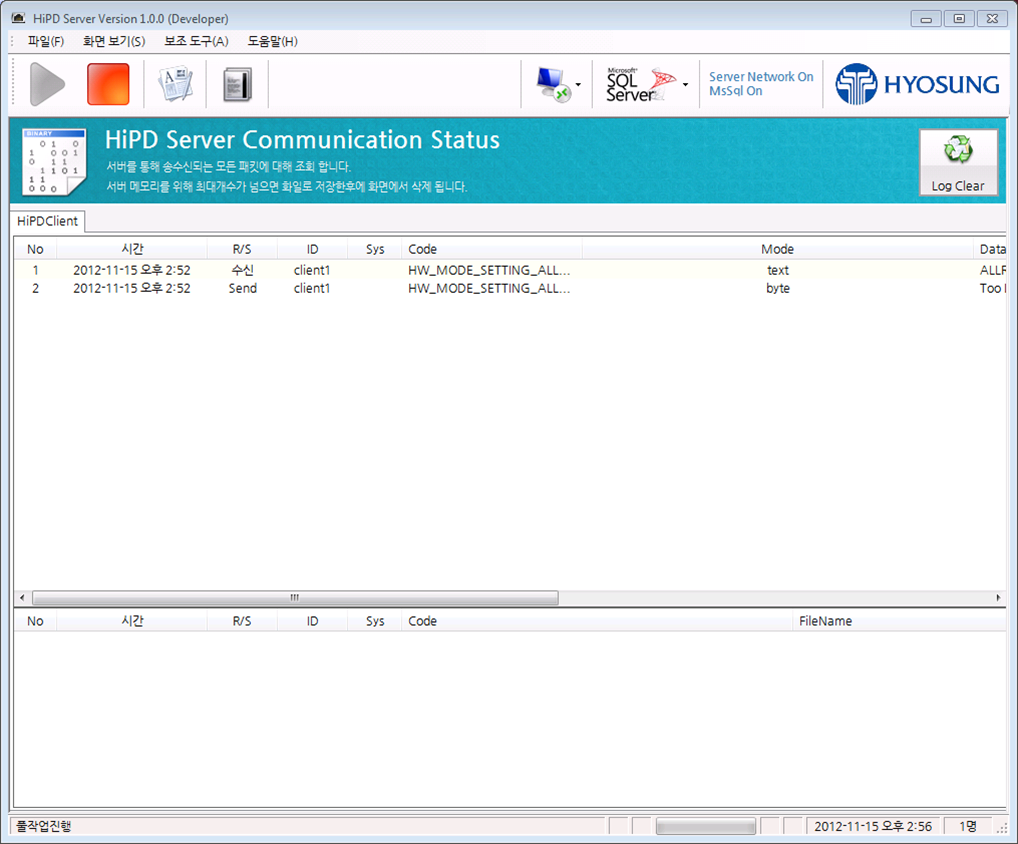
Task: Sort upper table by ID column
Action: click(x=312, y=249)
